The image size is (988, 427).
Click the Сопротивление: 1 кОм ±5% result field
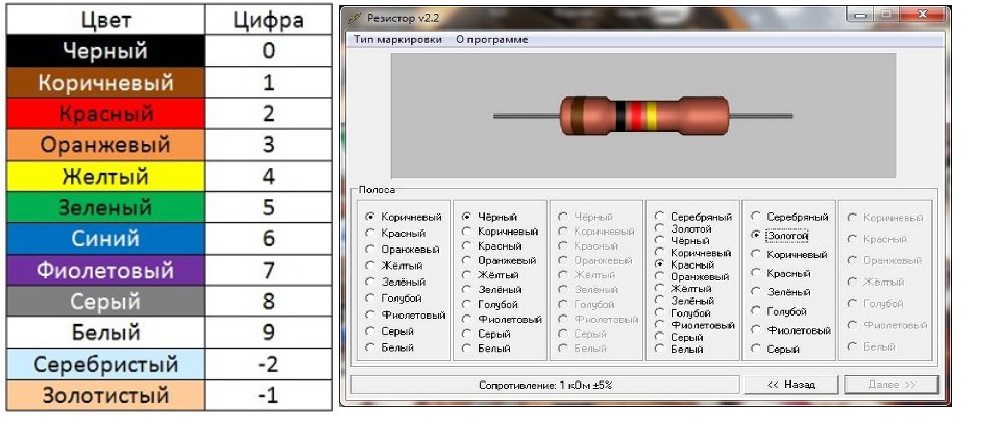[544, 385]
